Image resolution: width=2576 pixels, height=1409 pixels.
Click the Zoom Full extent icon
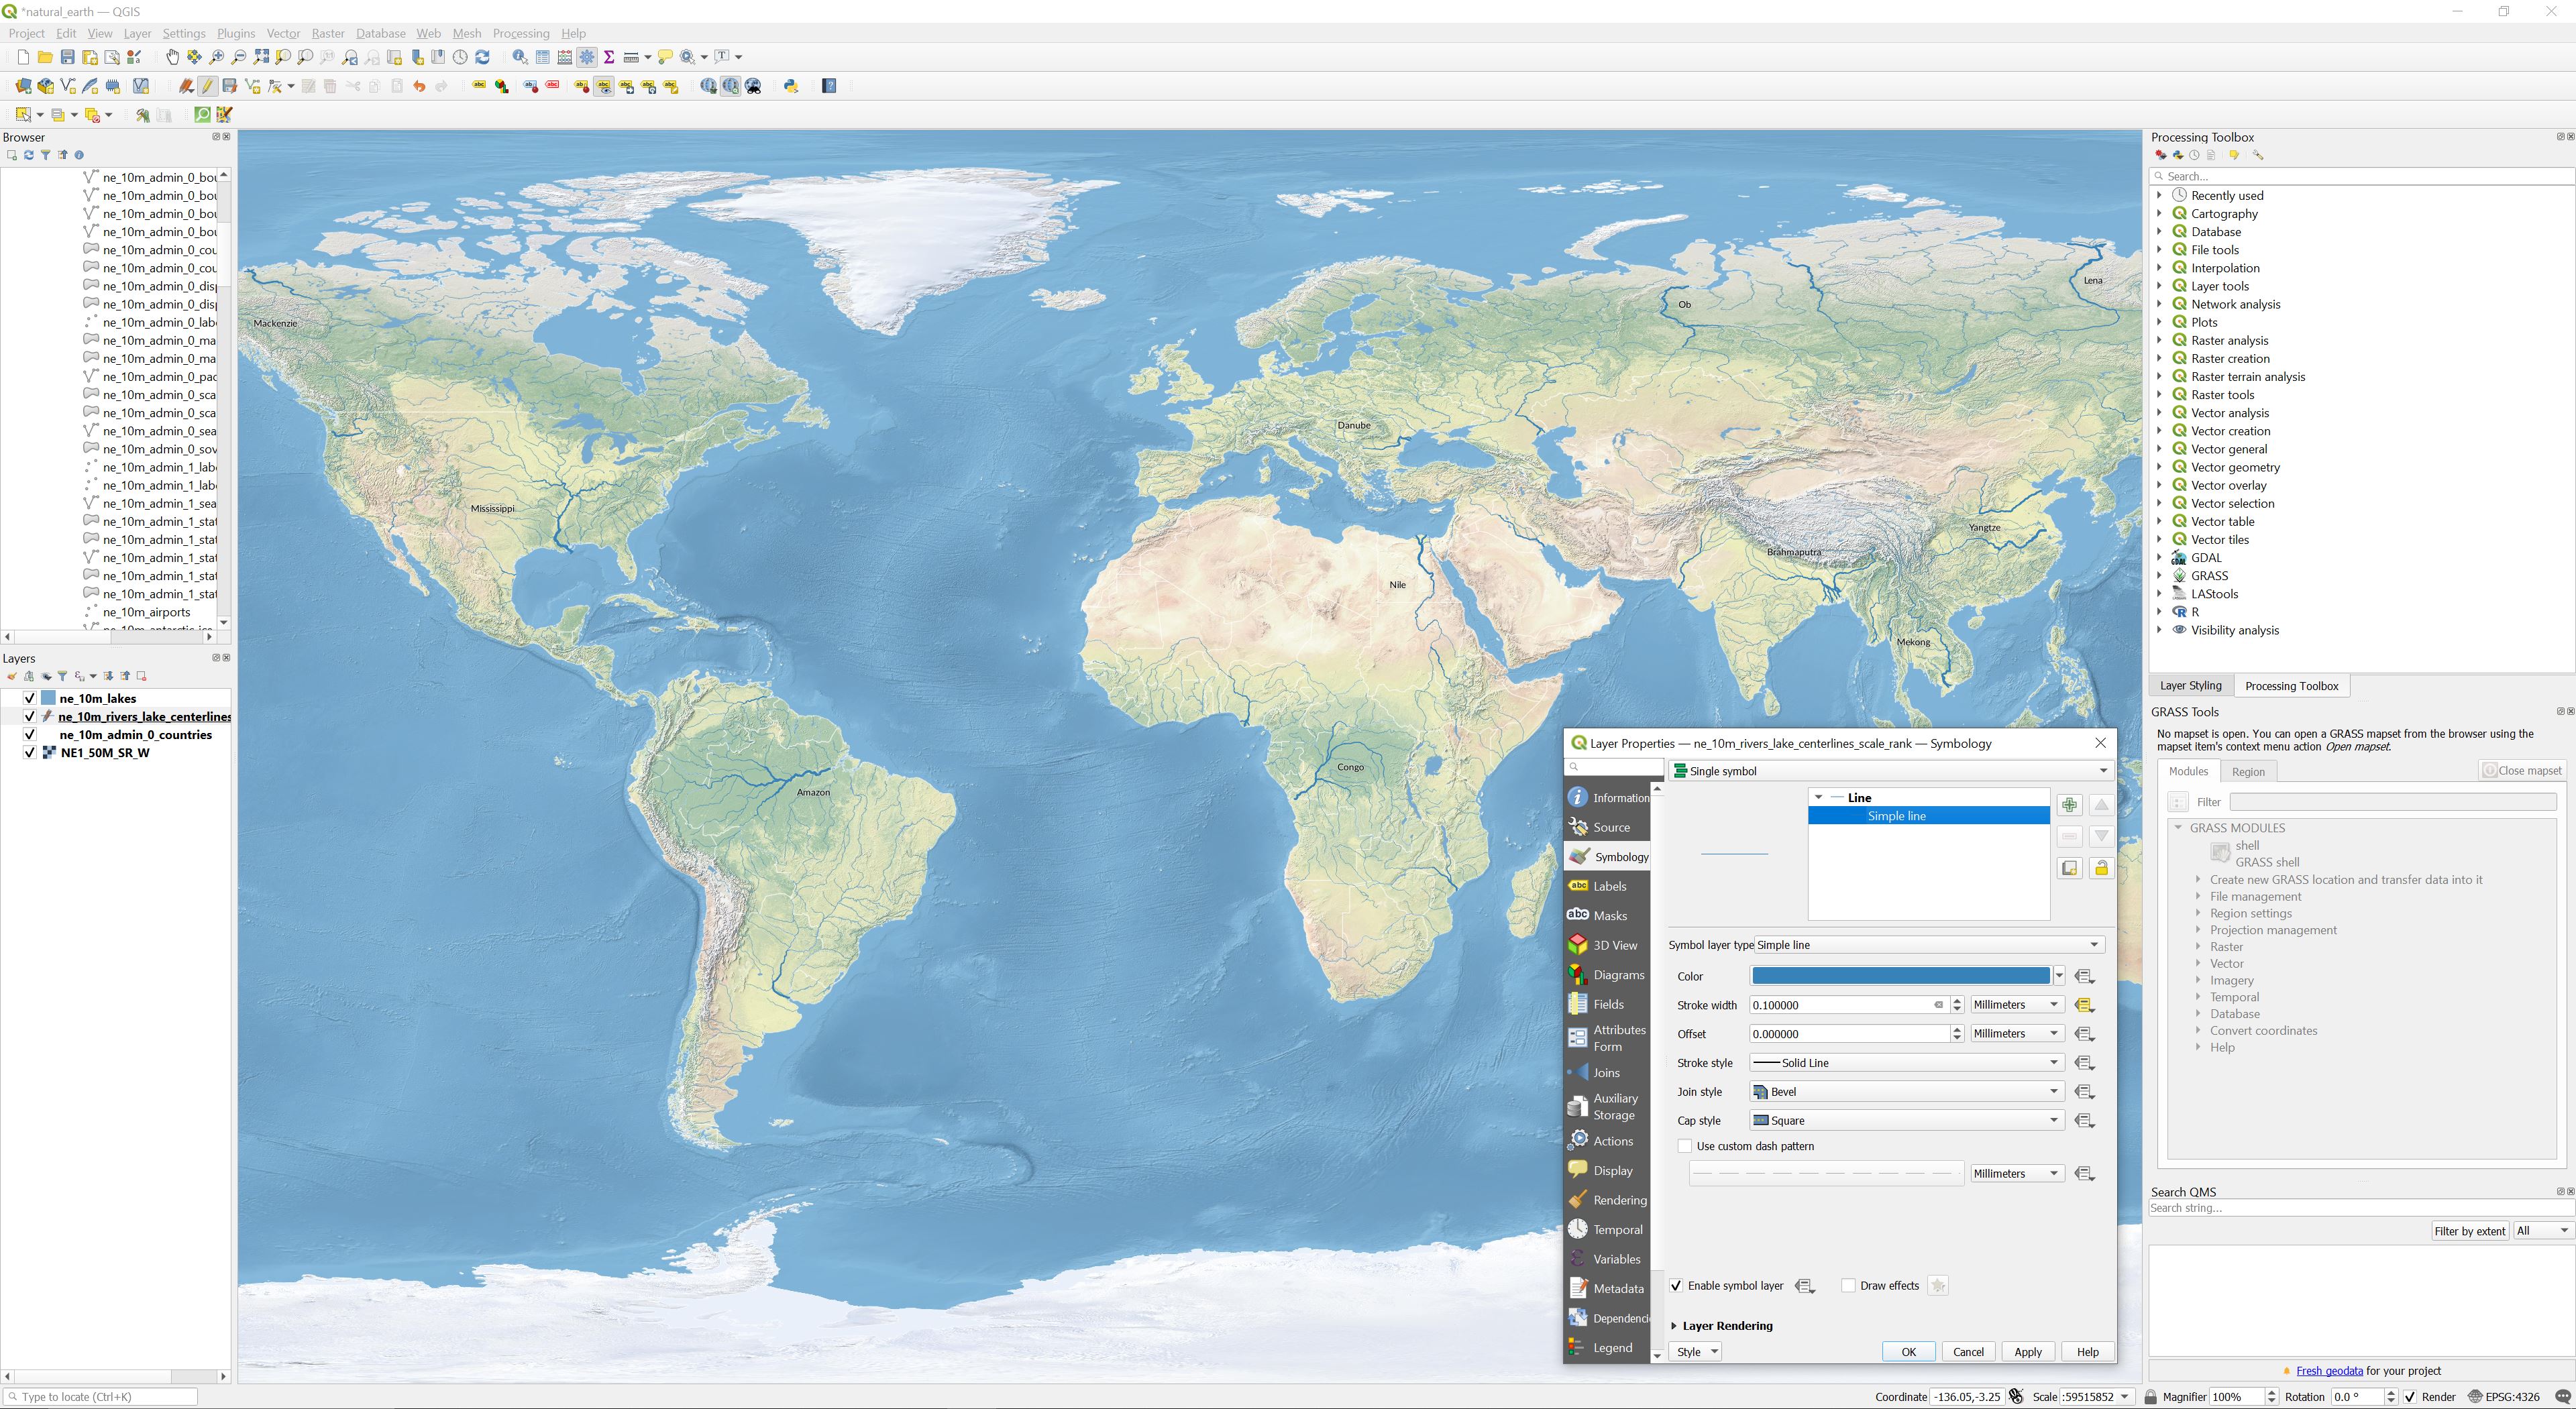261,57
